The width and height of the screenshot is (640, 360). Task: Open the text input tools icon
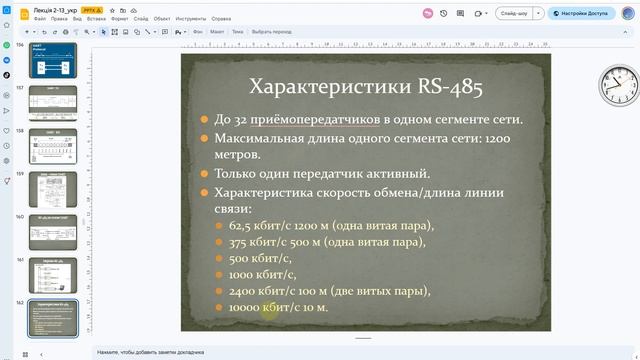(178, 32)
